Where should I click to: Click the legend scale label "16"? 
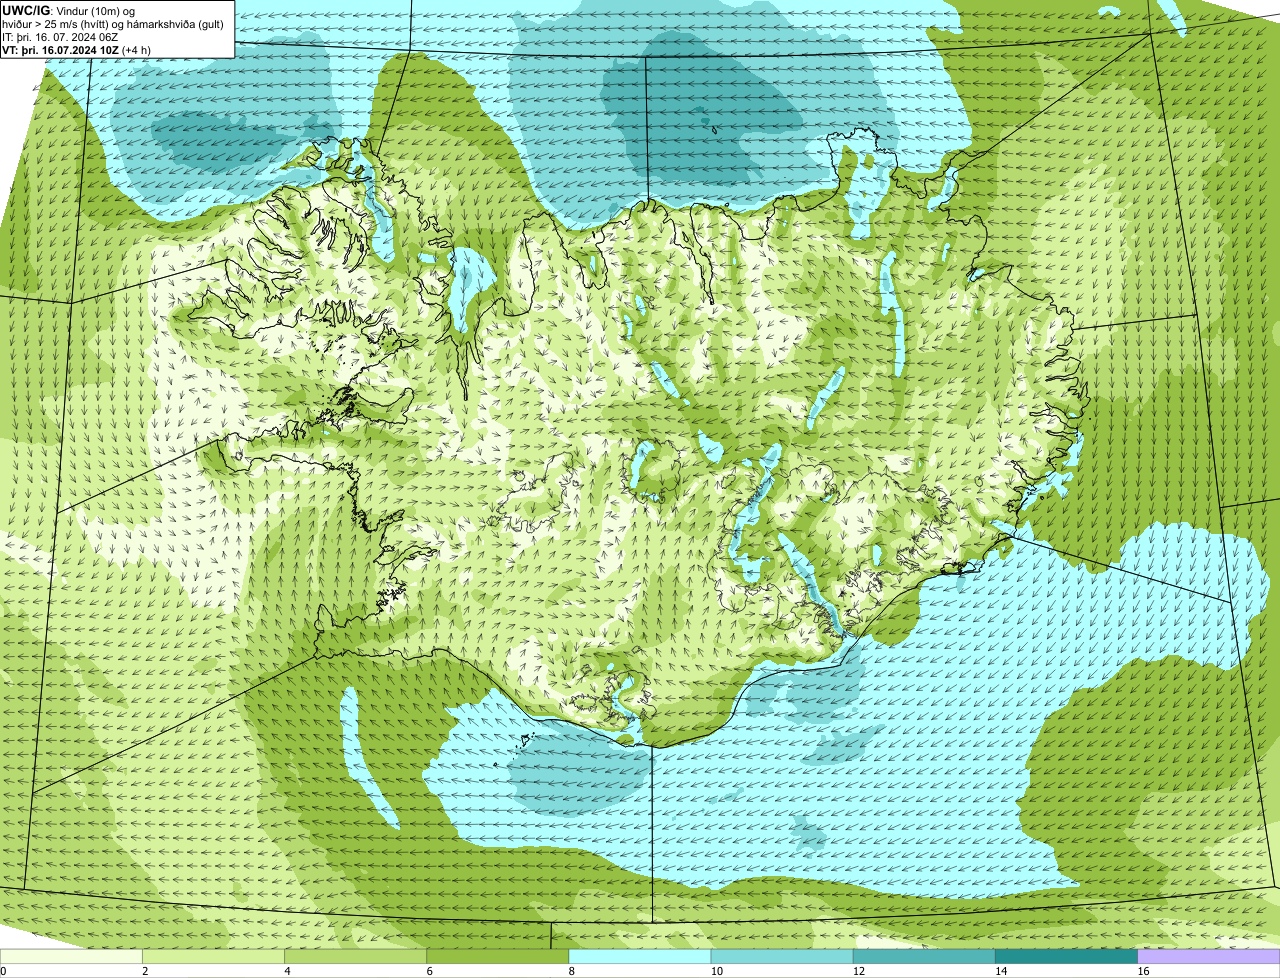pyautogui.click(x=1142, y=971)
